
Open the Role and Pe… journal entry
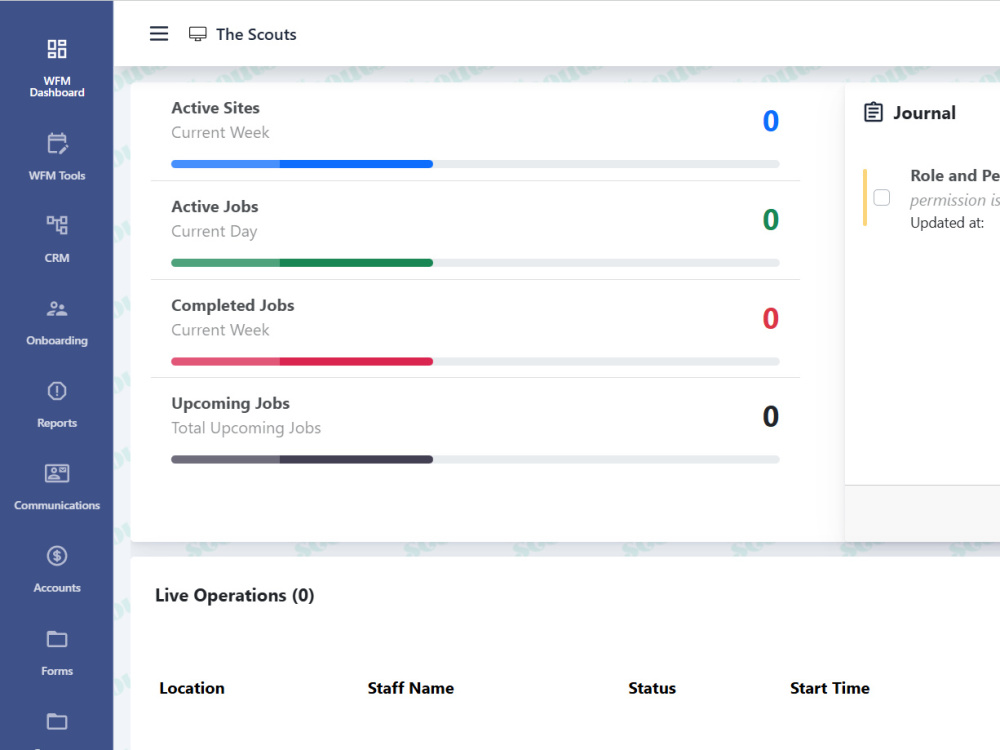[x=955, y=175]
